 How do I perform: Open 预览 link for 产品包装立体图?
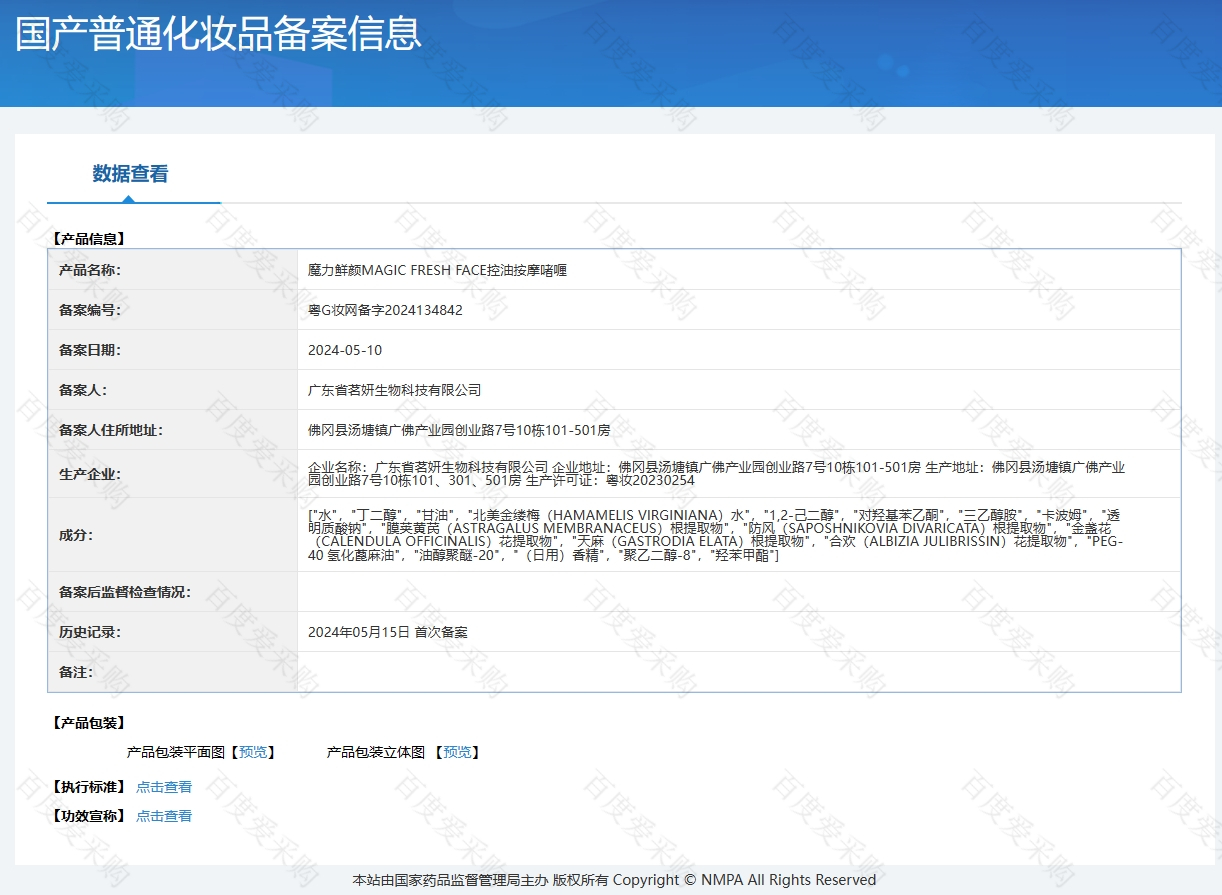pyautogui.click(x=457, y=752)
